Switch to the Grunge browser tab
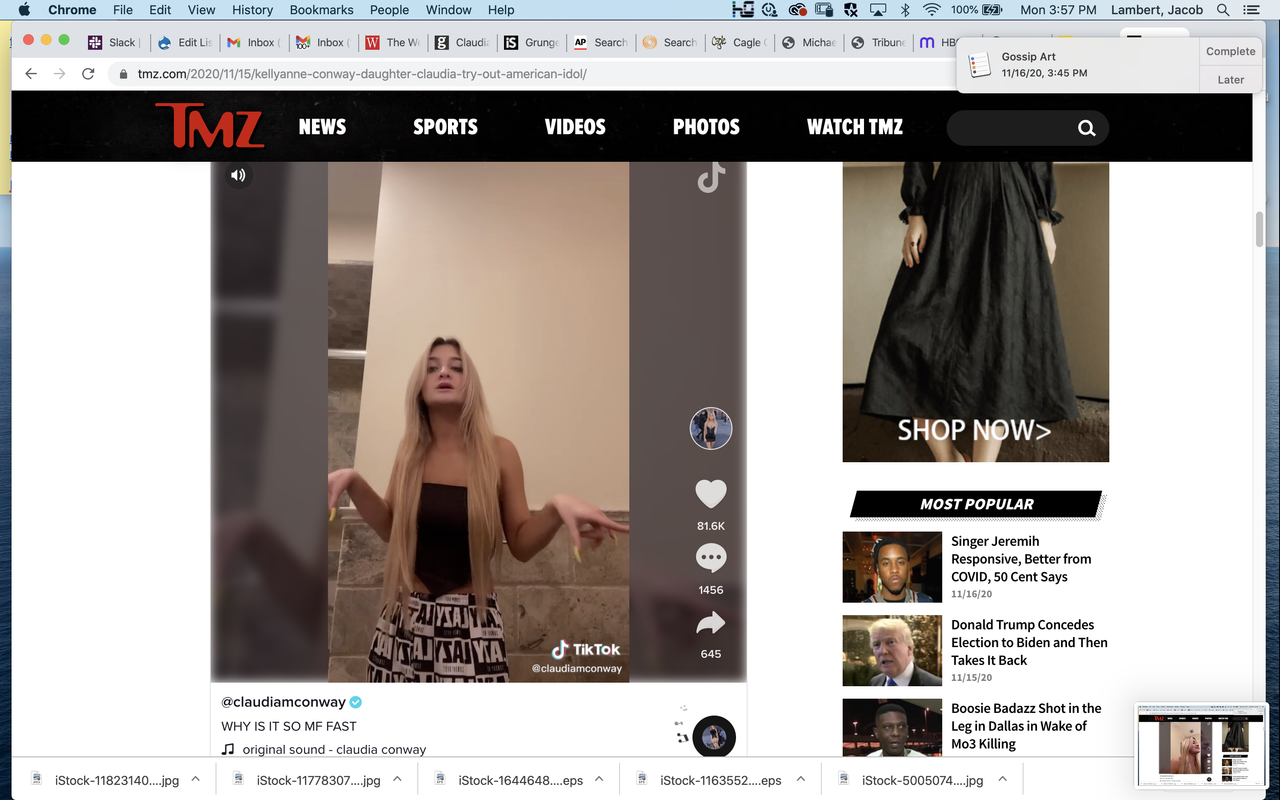 531,42
